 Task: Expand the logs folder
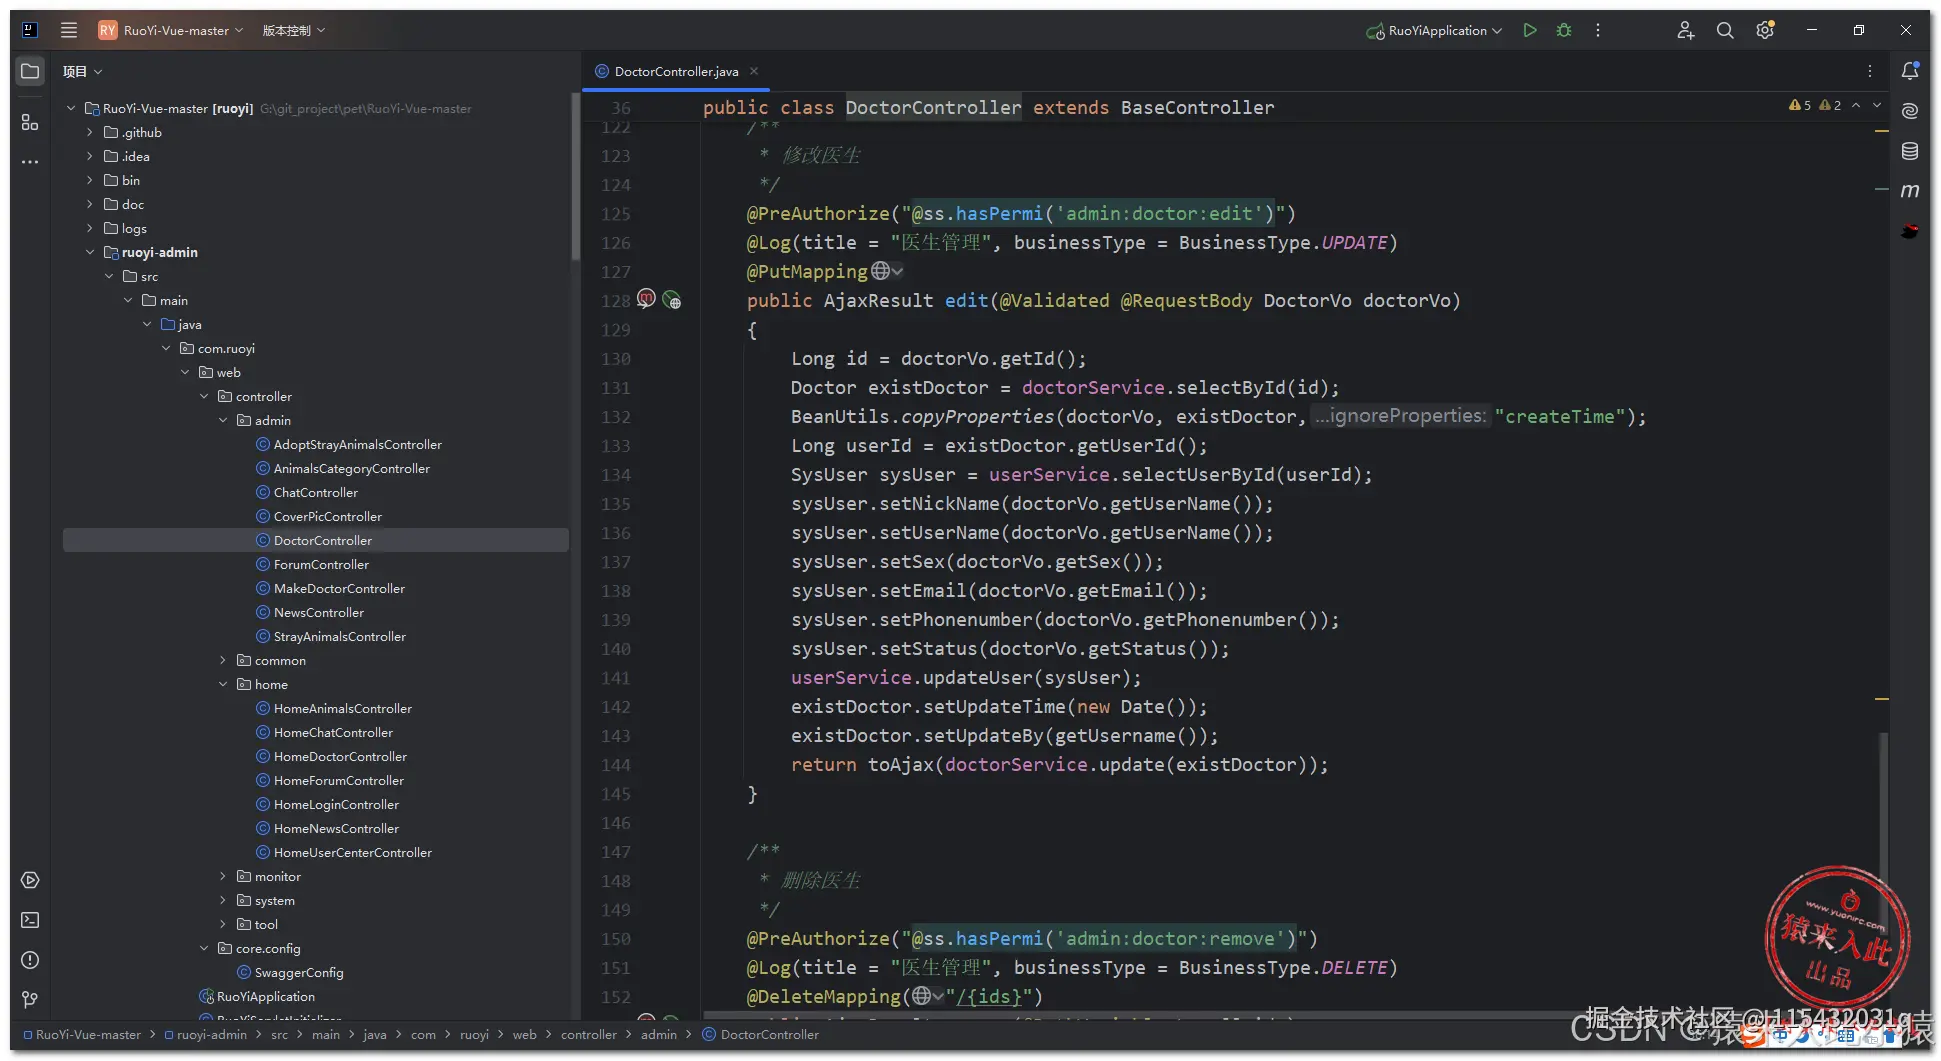(x=89, y=228)
